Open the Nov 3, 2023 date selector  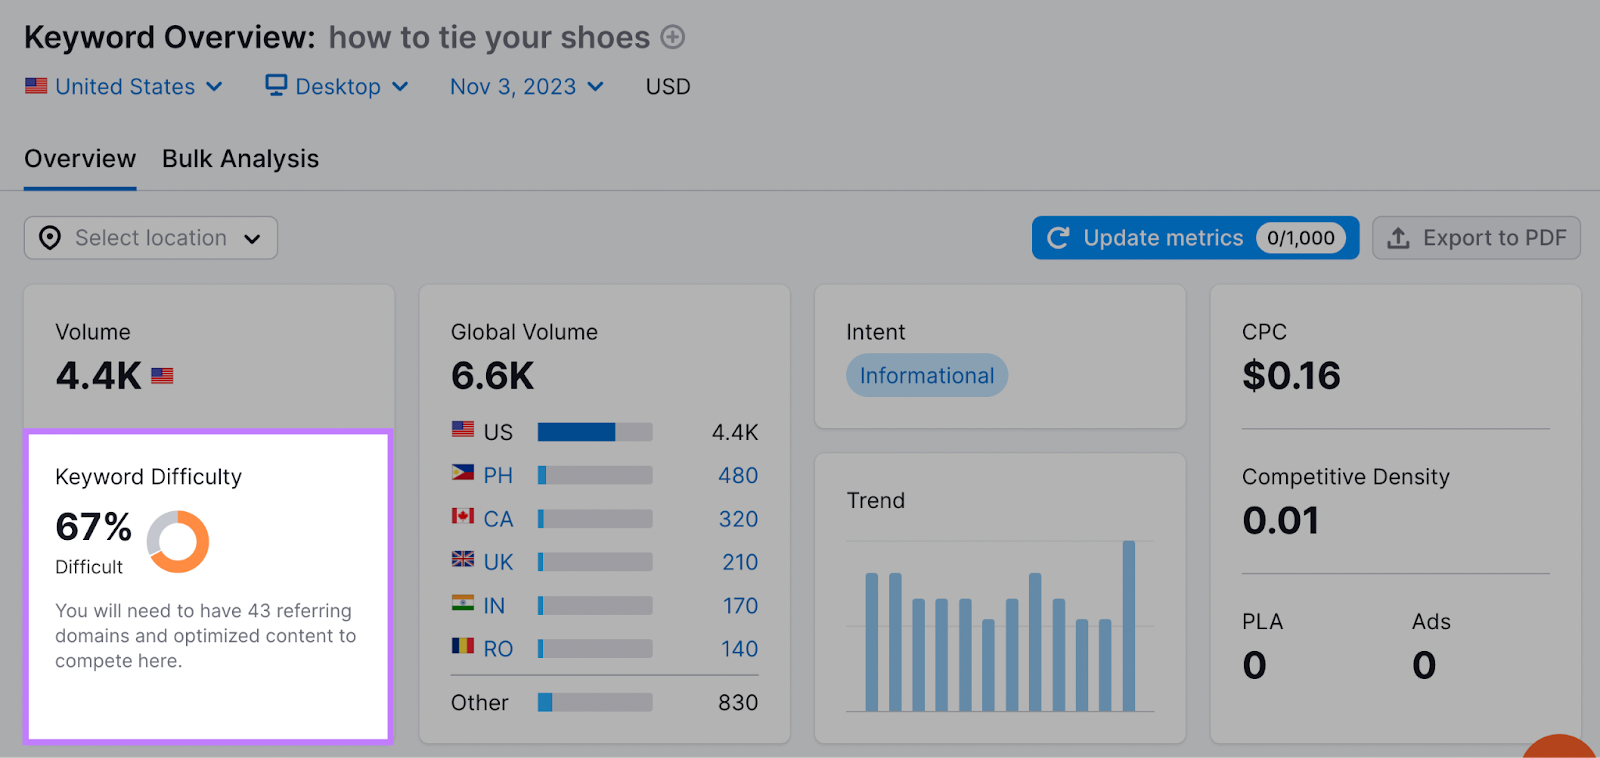click(525, 86)
